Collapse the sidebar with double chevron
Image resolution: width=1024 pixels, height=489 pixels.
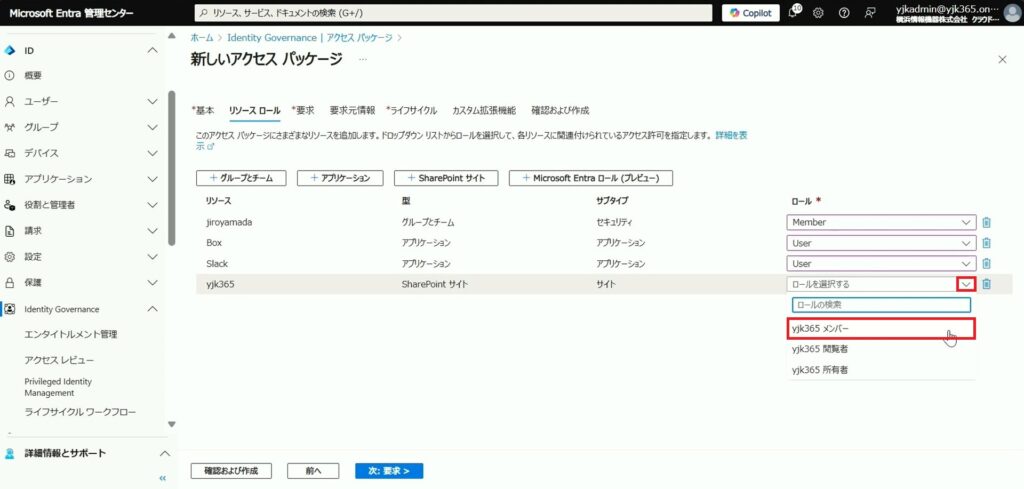tap(163, 479)
